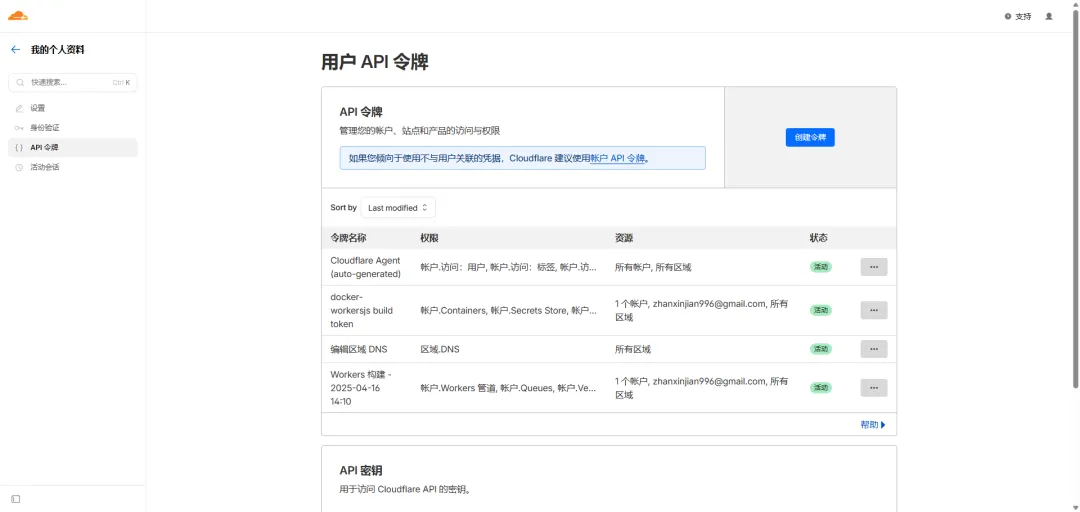Image resolution: width=1080 pixels, height=512 pixels.
Task: Click the page vertical scrollbar
Action: pos(1075,200)
